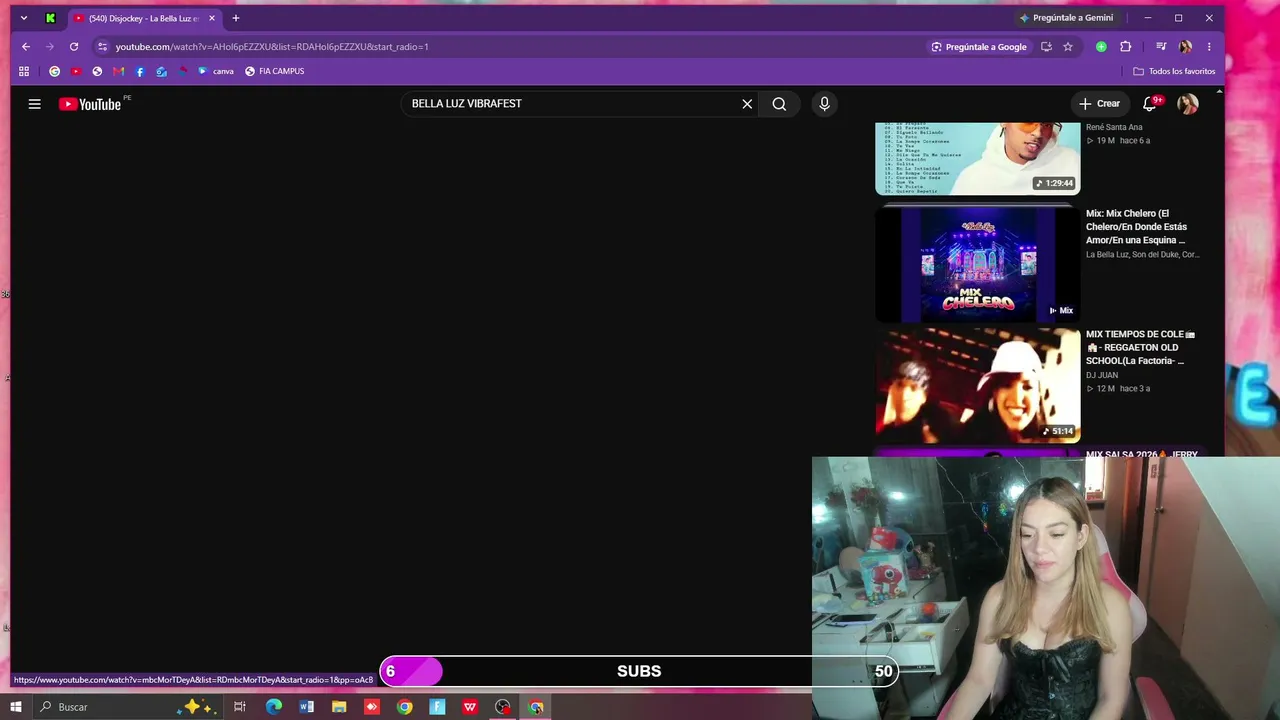Open the media control playlist icon
This screenshot has width=1280, height=720.
[1161, 47]
